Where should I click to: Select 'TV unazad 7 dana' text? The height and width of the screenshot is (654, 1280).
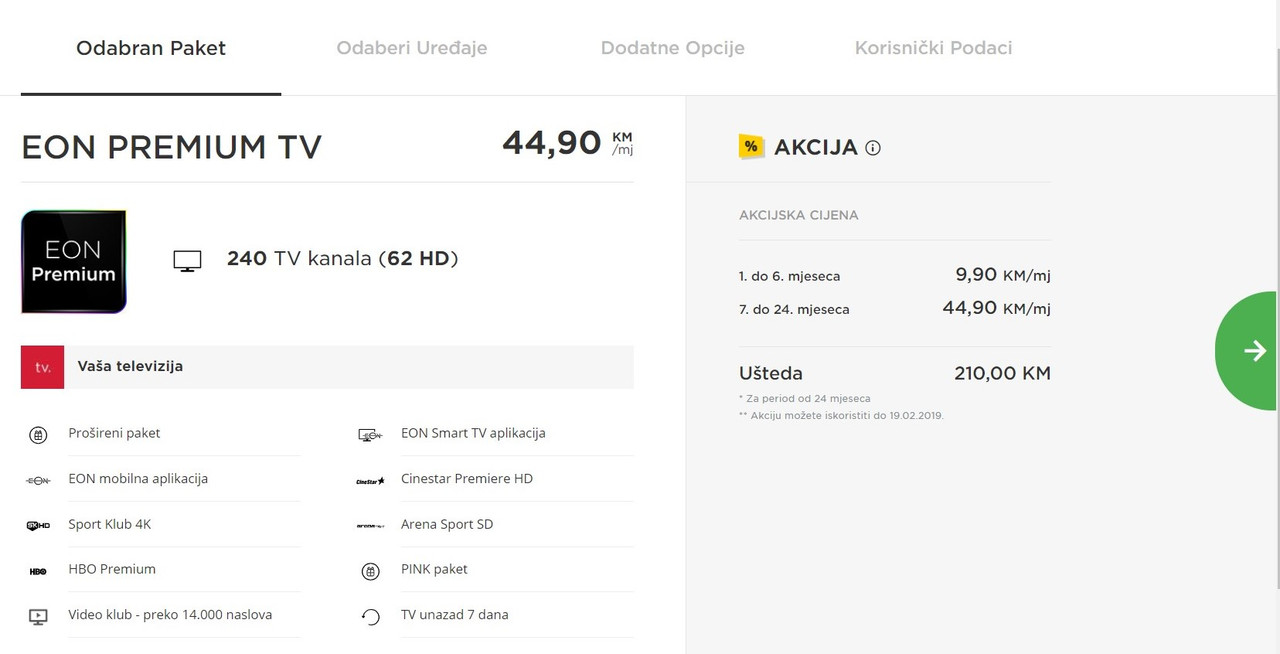pyautogui.click(x=454, y=614)
